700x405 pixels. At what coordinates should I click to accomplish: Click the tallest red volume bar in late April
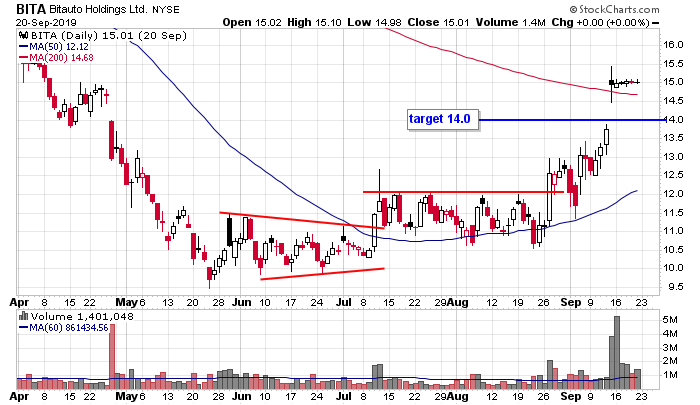tap(112, 357)
